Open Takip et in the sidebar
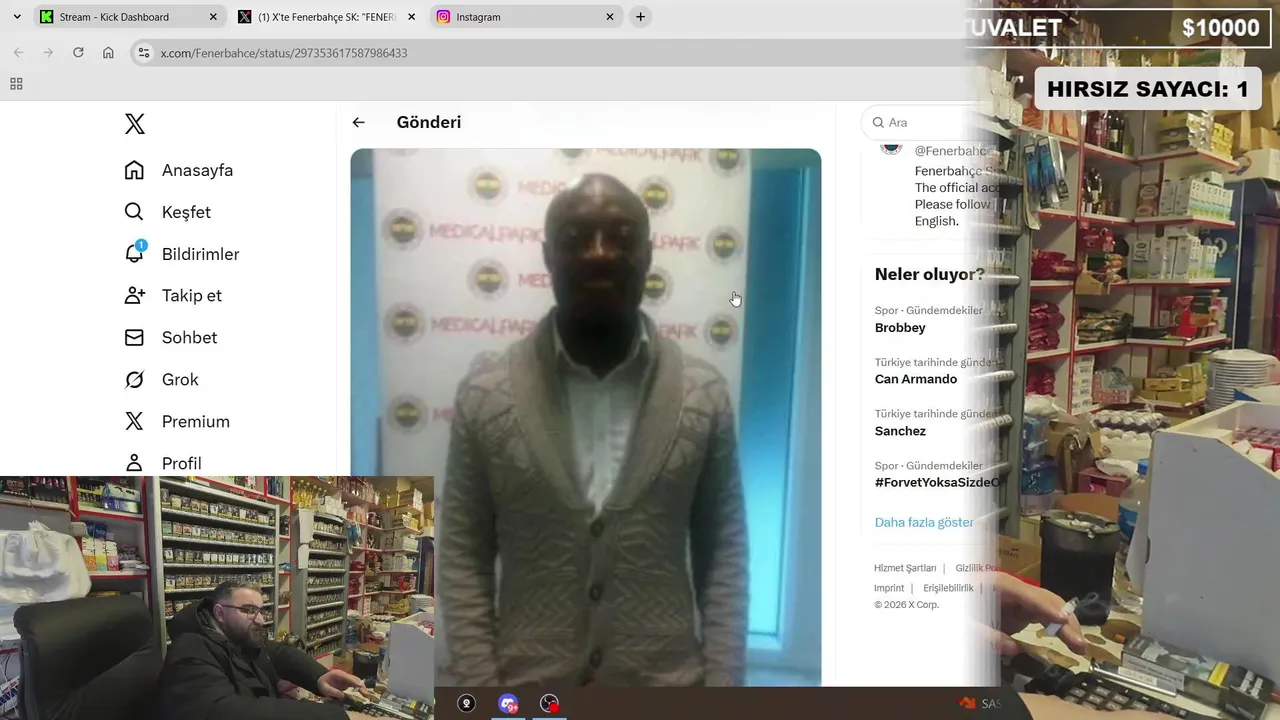 tap(172, 296)
